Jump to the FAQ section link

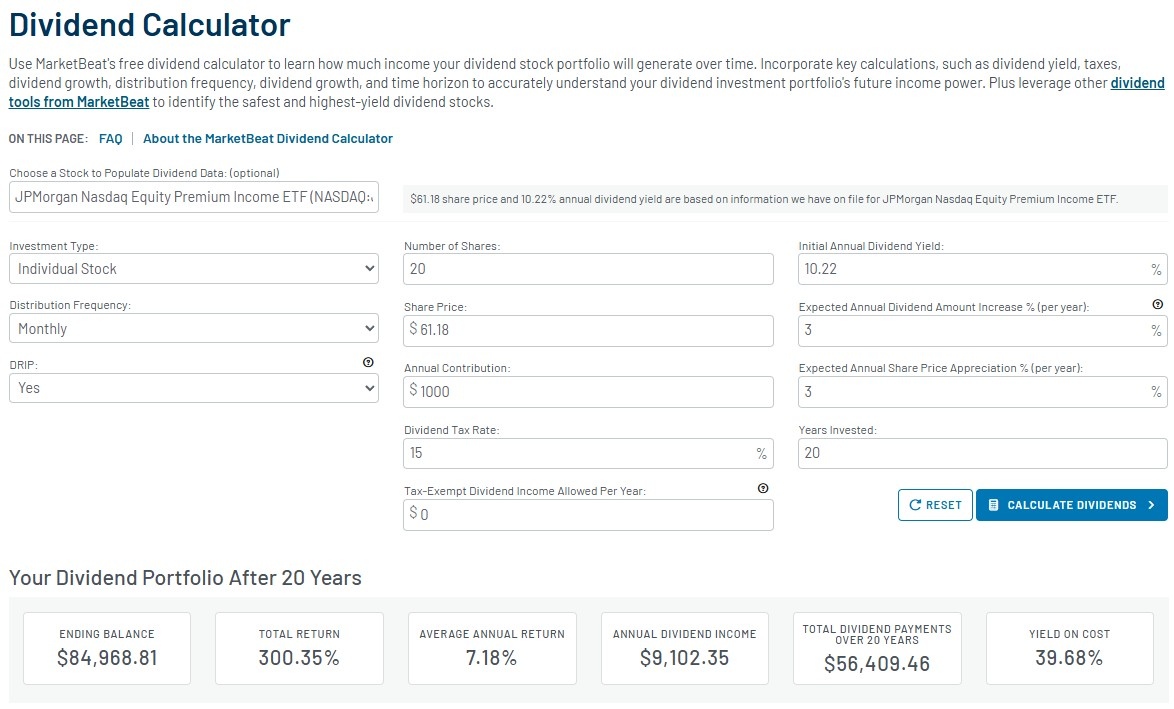click(110, 139)
